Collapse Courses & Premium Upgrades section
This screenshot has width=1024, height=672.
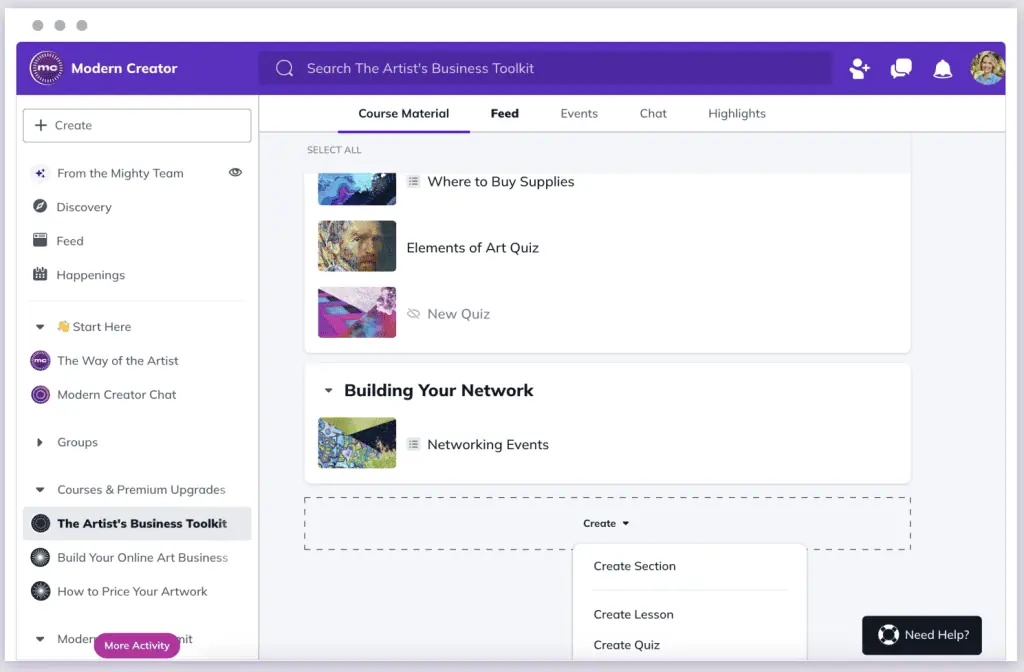point(40,489)
